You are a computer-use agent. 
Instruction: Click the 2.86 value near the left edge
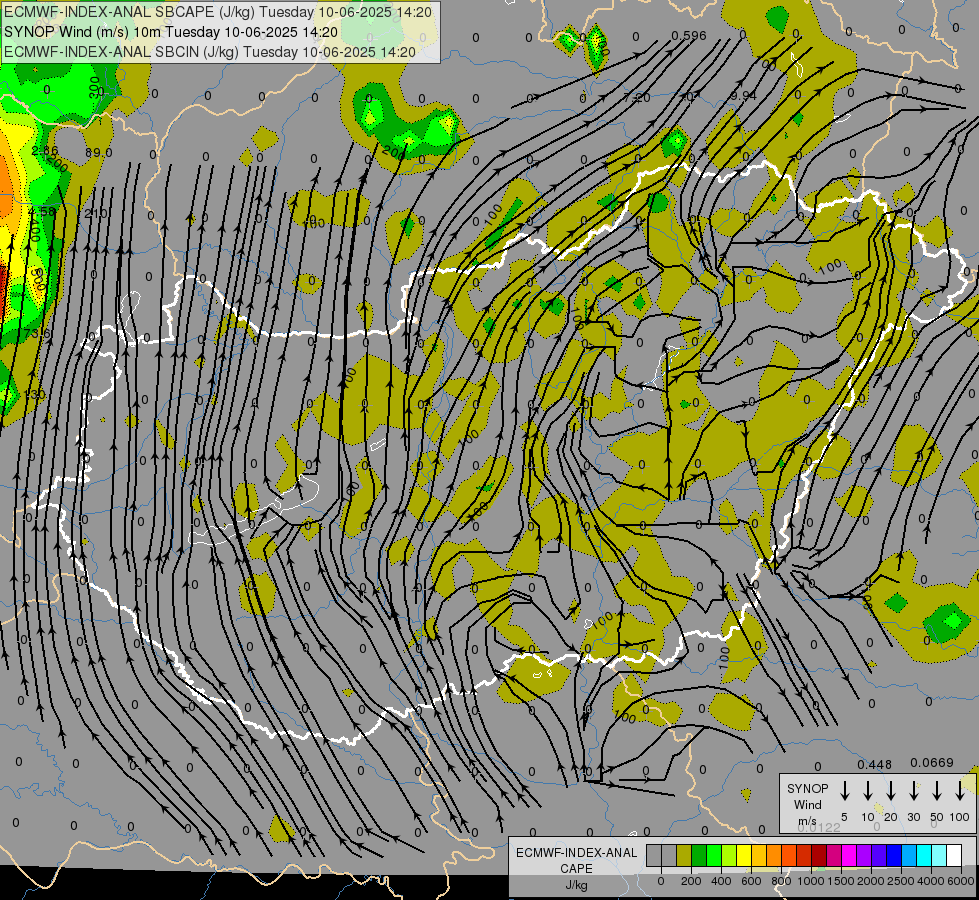click(x=44, y=151)
